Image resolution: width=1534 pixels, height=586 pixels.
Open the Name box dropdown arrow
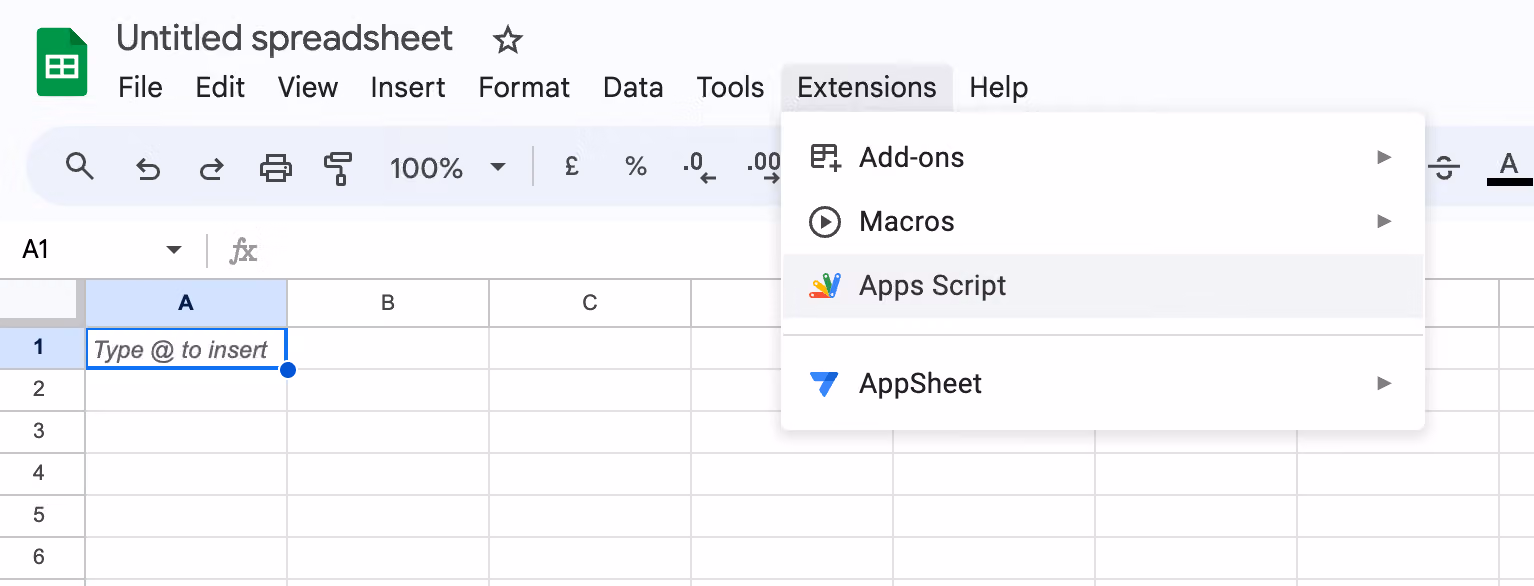pyautogui.click(x=174, y=250)
